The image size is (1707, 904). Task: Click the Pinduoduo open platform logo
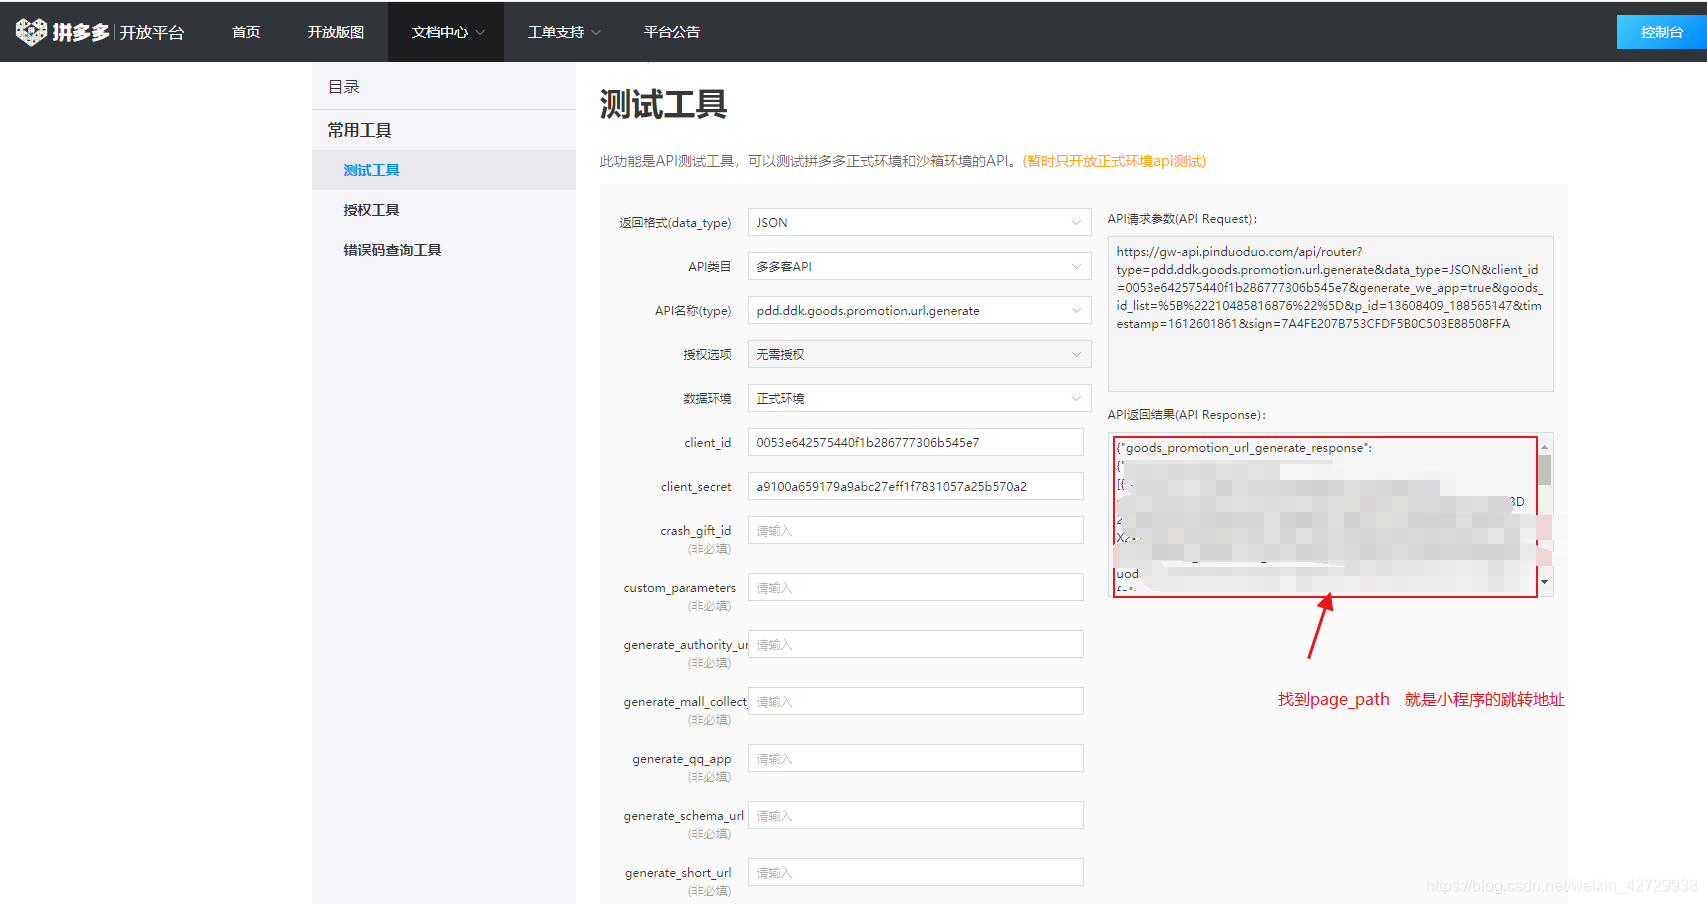[x=100, y=32]
